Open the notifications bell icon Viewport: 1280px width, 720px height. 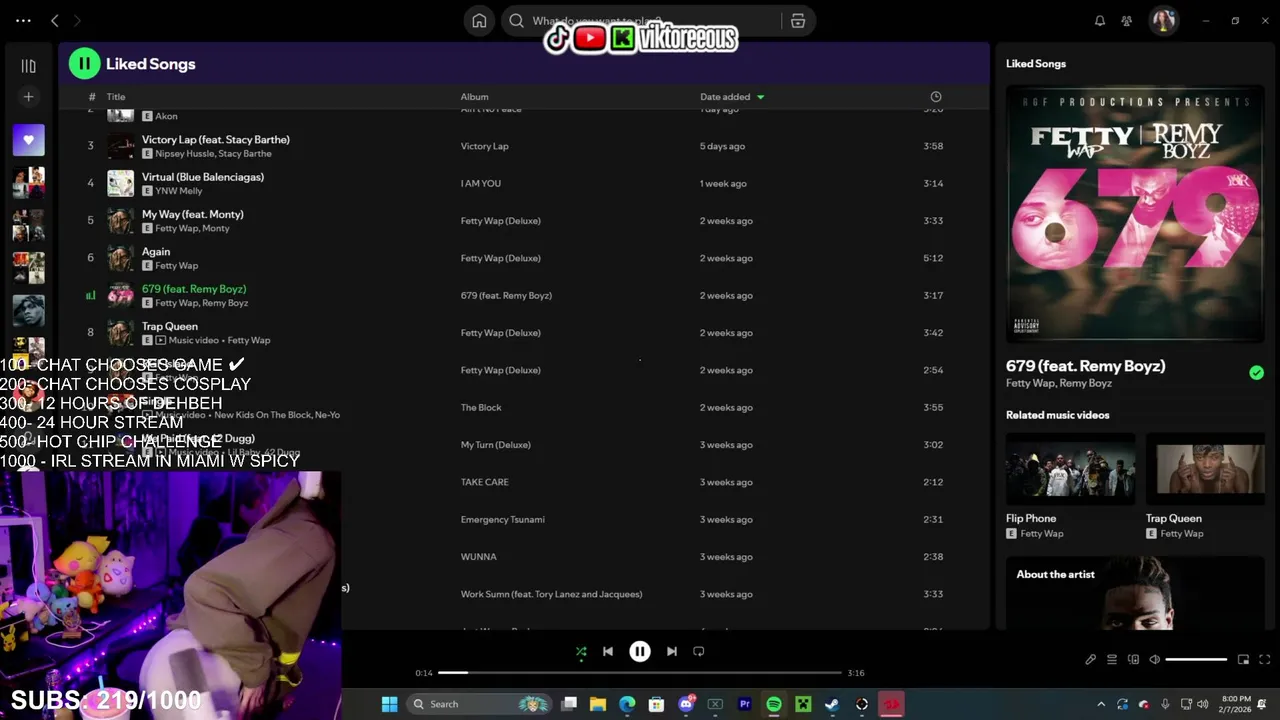tap(1100, 21)
